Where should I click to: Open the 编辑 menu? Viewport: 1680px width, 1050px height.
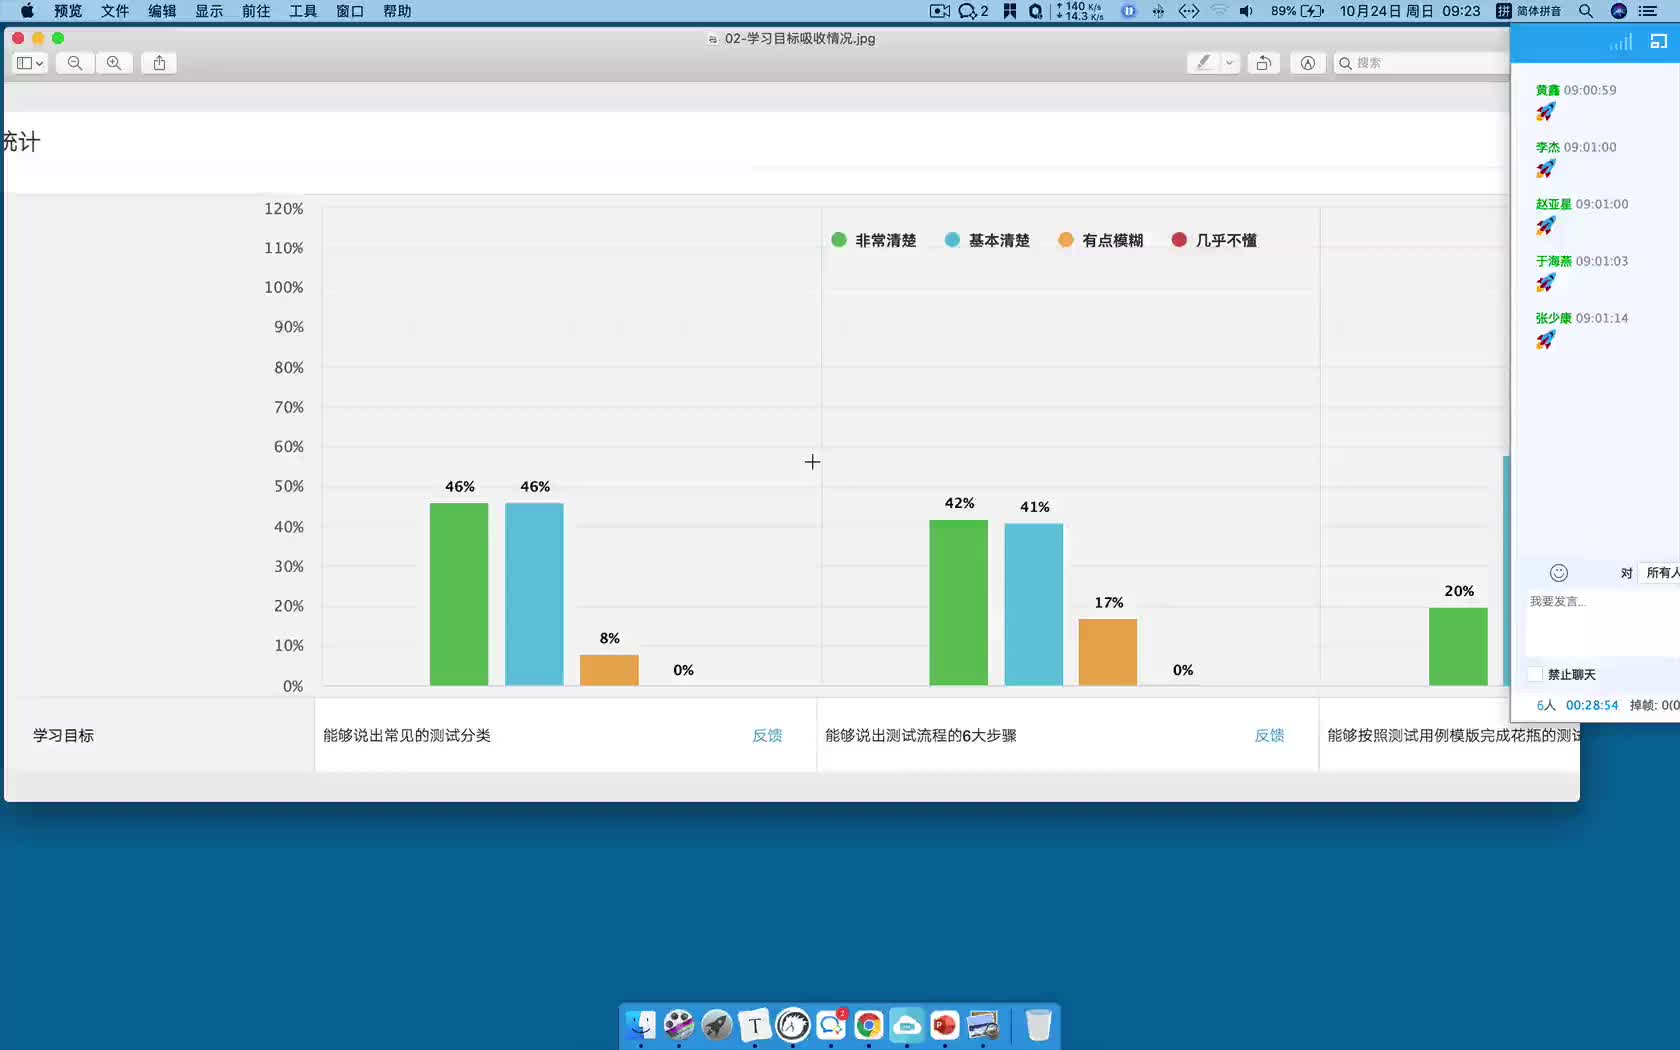tap(162, 11)
